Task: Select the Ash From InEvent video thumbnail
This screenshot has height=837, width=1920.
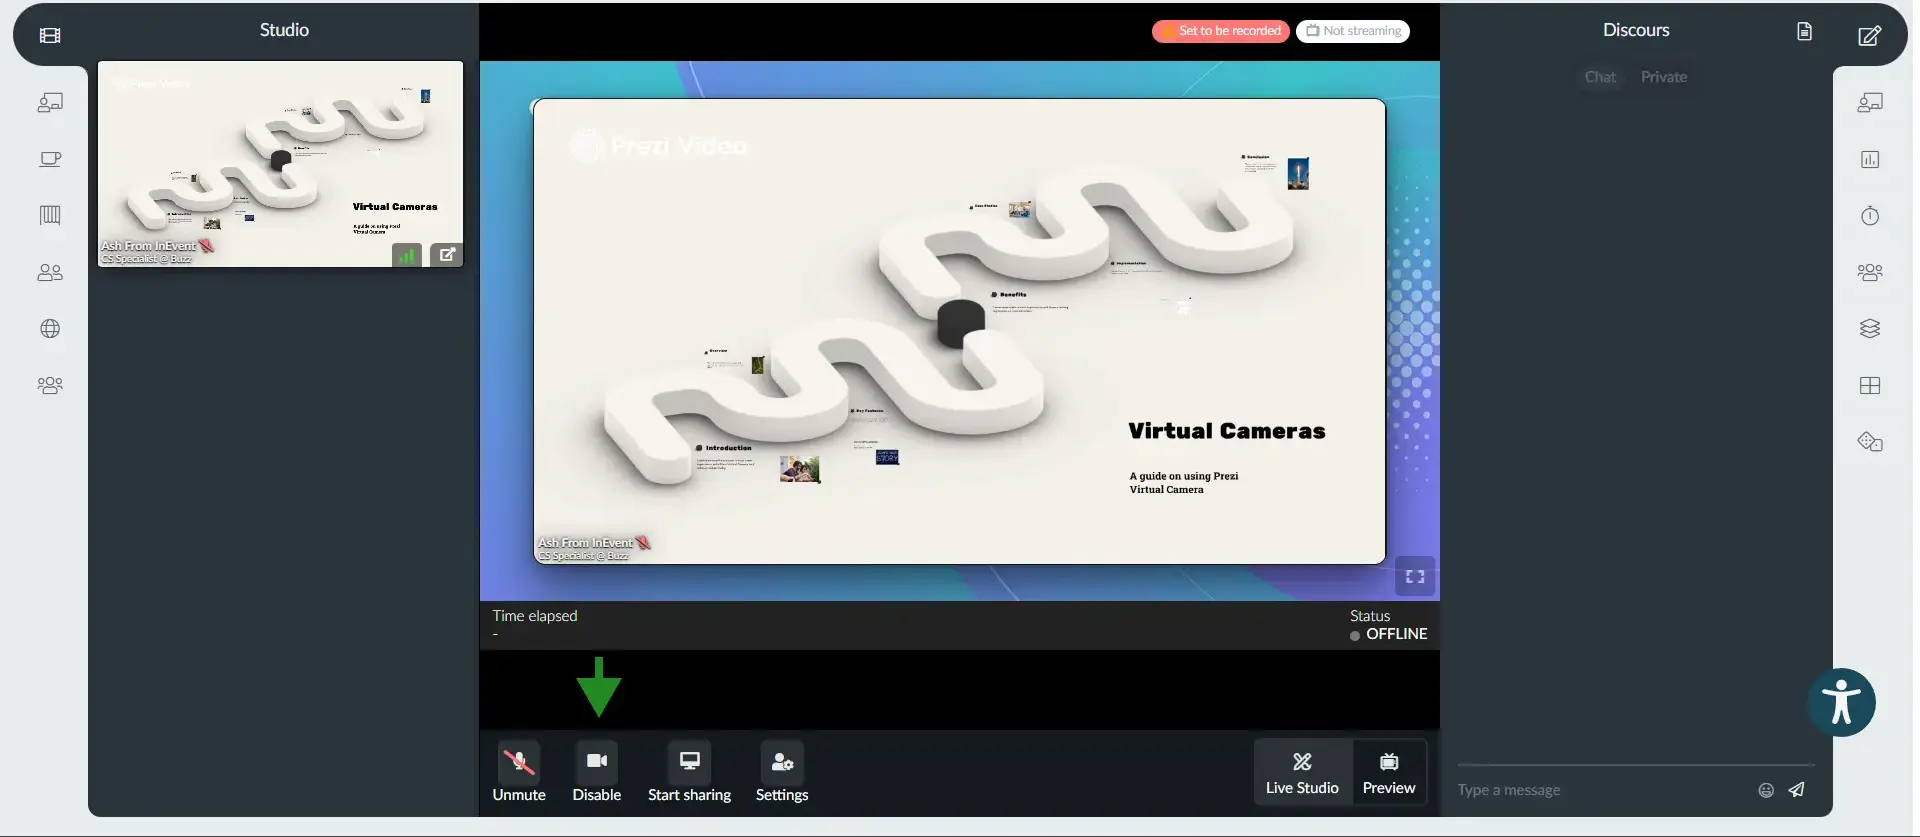Action: (280, 164)
